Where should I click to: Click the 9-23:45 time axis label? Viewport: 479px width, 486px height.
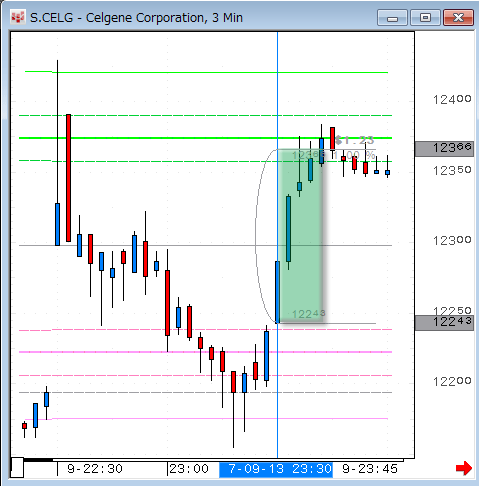(370, 469)
